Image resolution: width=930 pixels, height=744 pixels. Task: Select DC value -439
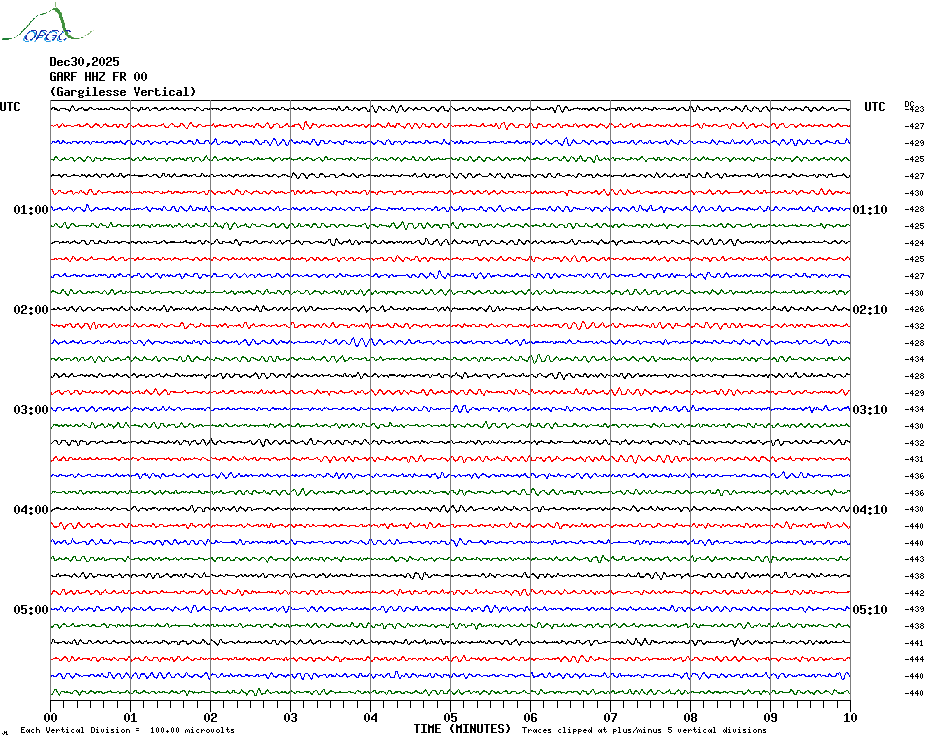(x=915, y=609)
